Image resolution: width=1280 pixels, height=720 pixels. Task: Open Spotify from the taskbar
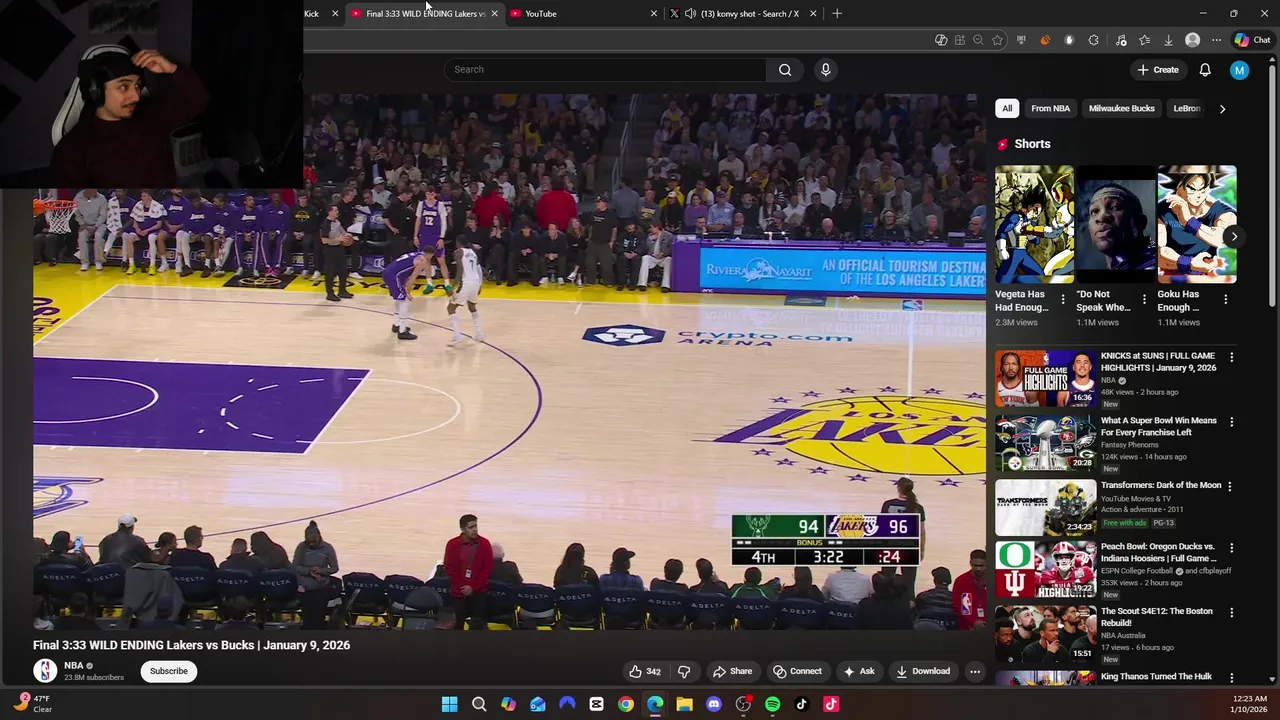point(772,704)
